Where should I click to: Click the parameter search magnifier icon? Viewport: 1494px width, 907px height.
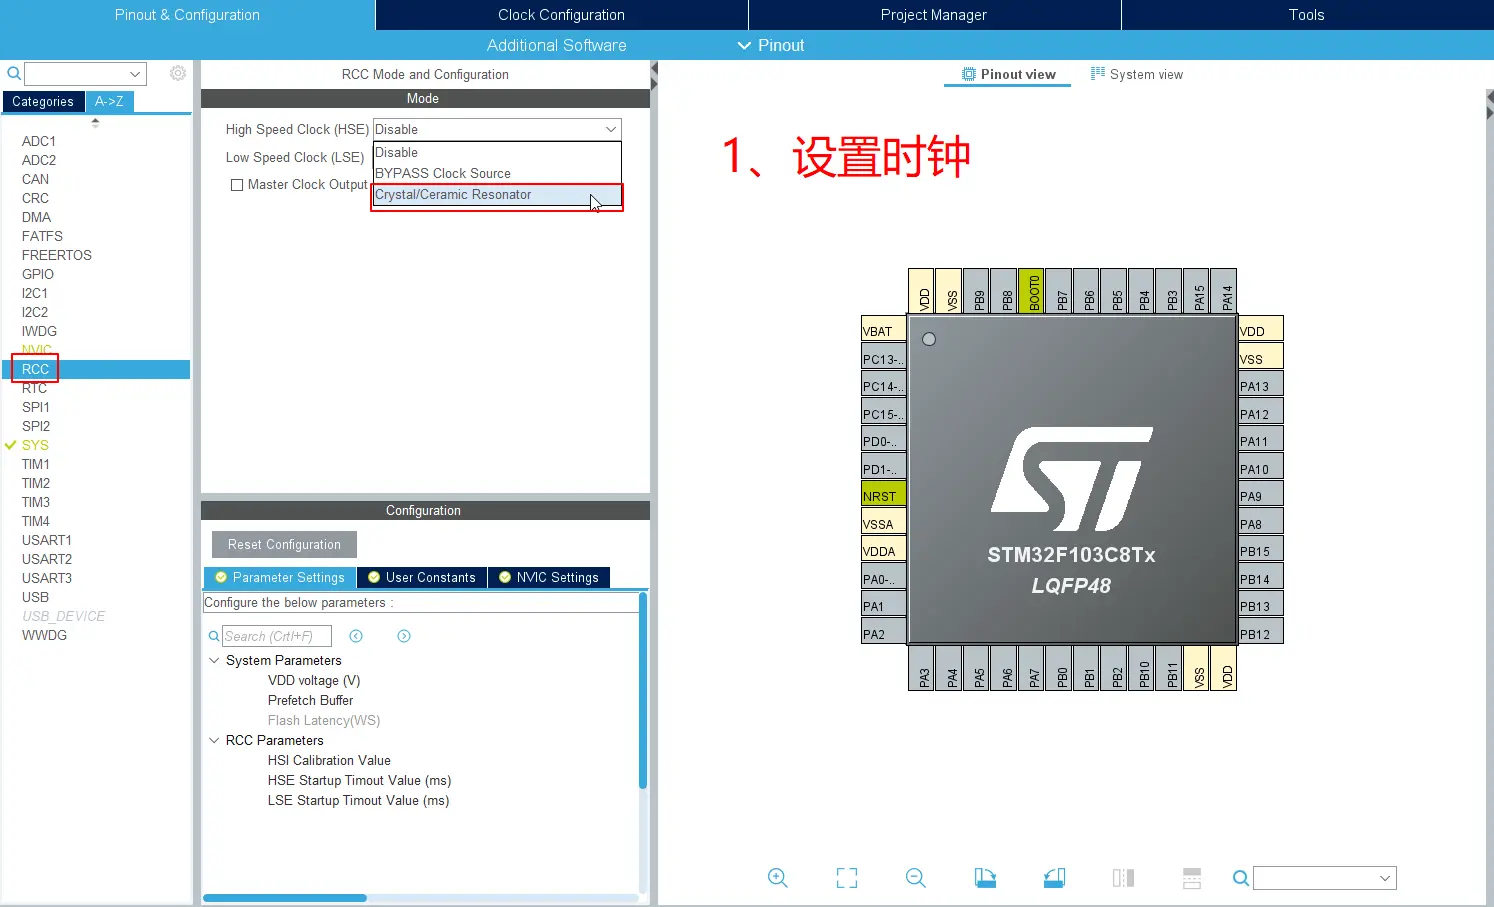tap(214, 636)
